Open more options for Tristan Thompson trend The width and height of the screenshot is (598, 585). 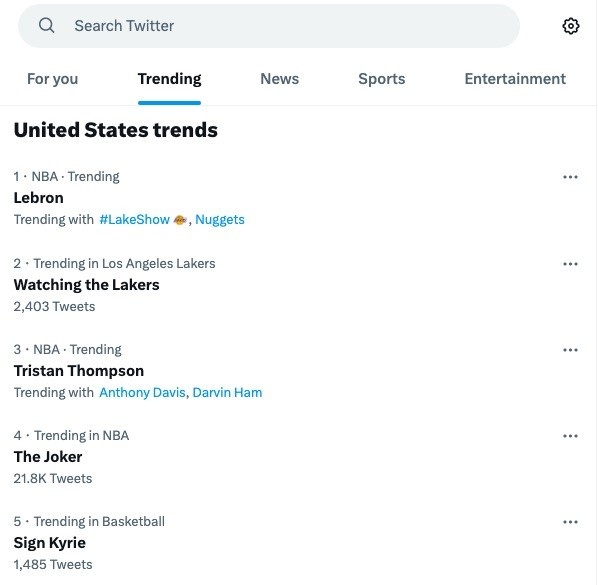(x=570, y=350)
